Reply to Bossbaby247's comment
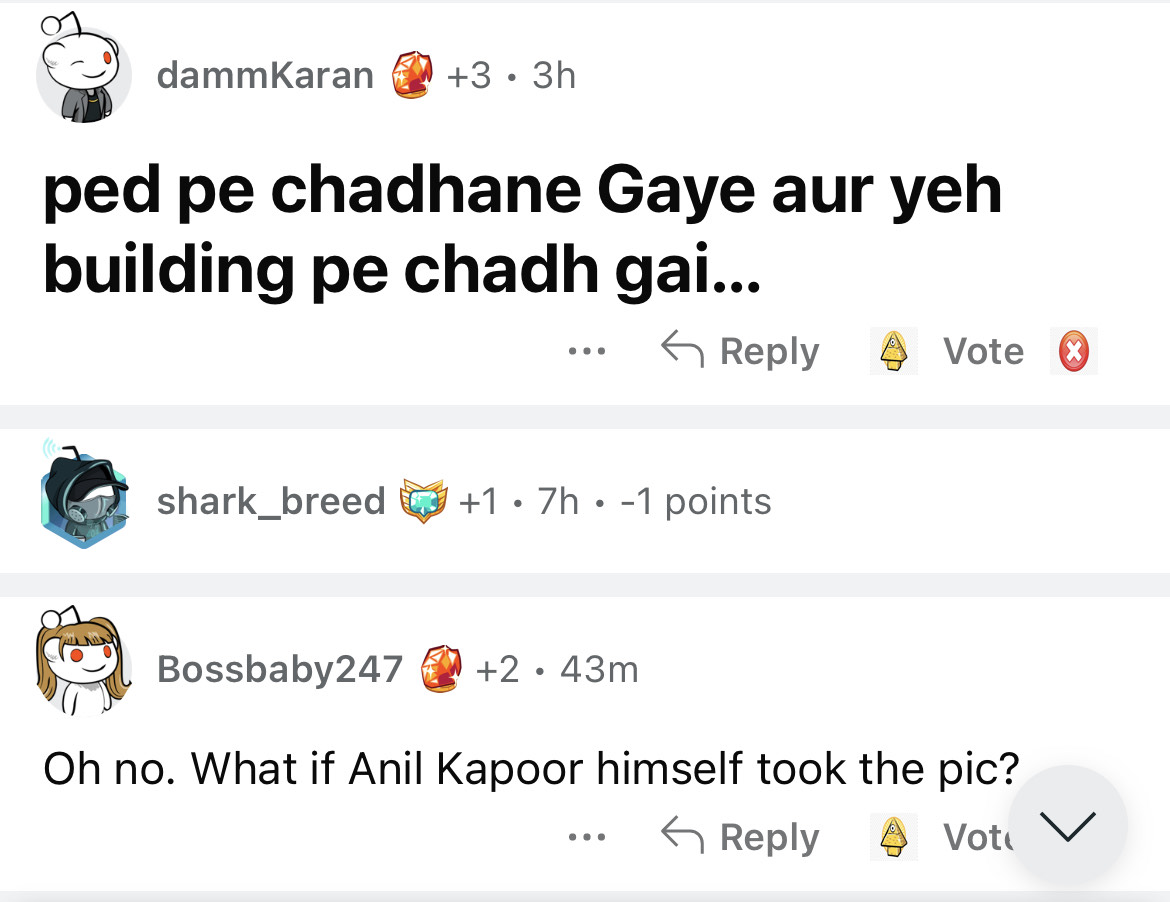 [x=741, y=837]
